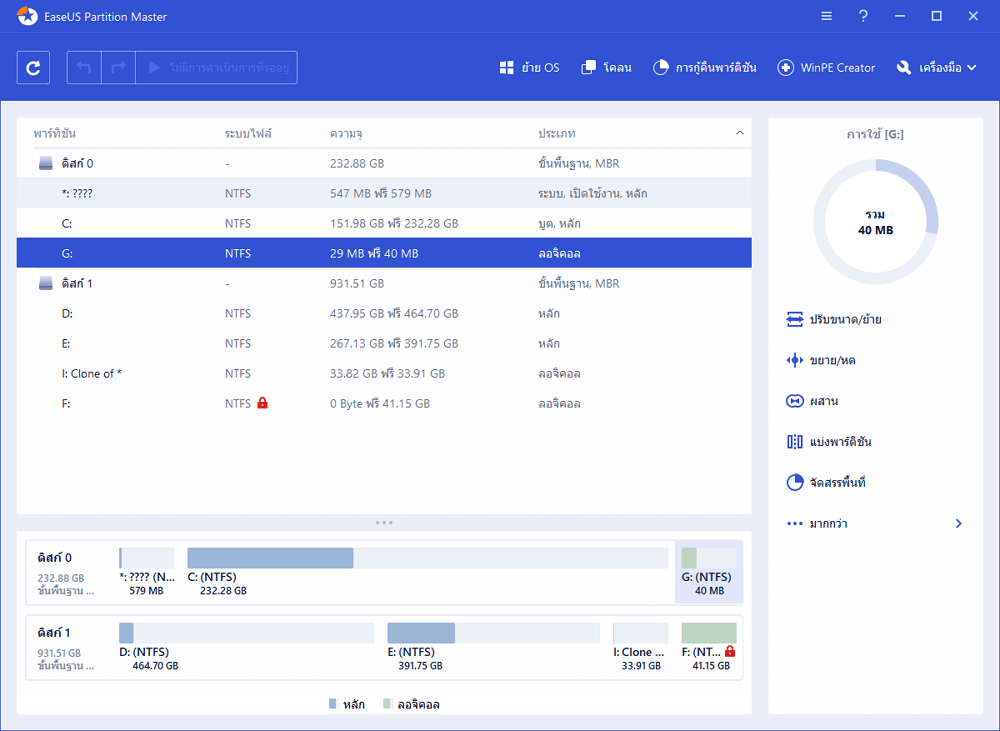Select the E: partition row
Screen dimensions: 1000x731
click(x=384, y=343)
